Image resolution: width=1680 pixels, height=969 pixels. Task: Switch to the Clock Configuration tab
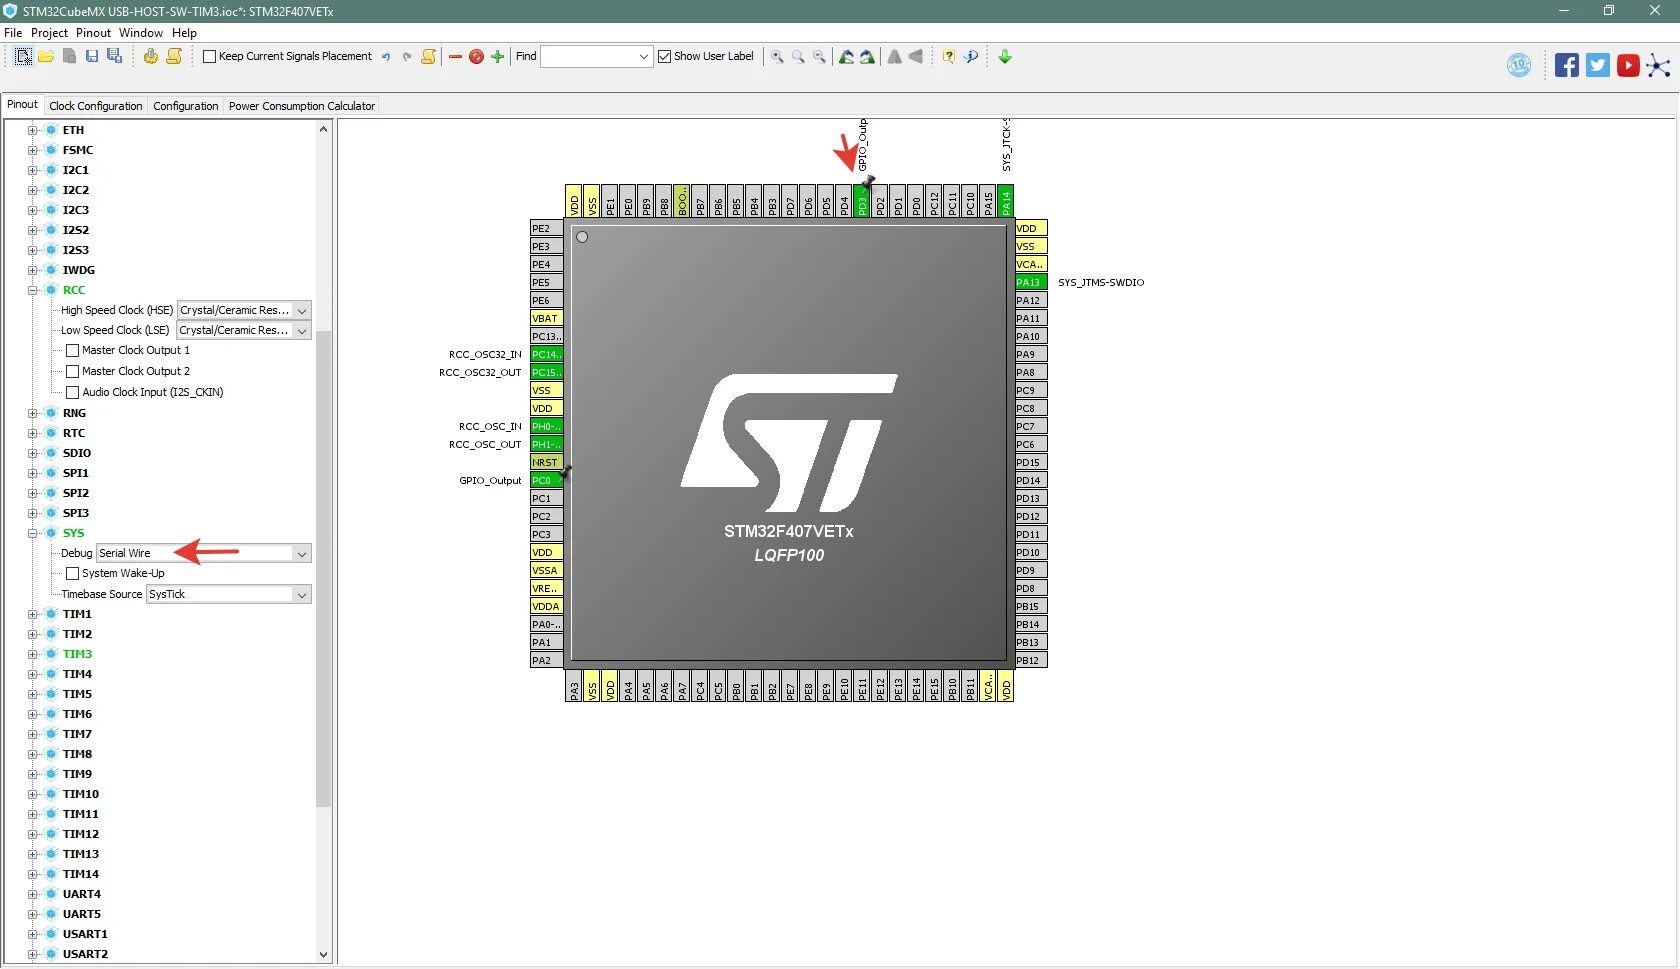coord(96,106)
